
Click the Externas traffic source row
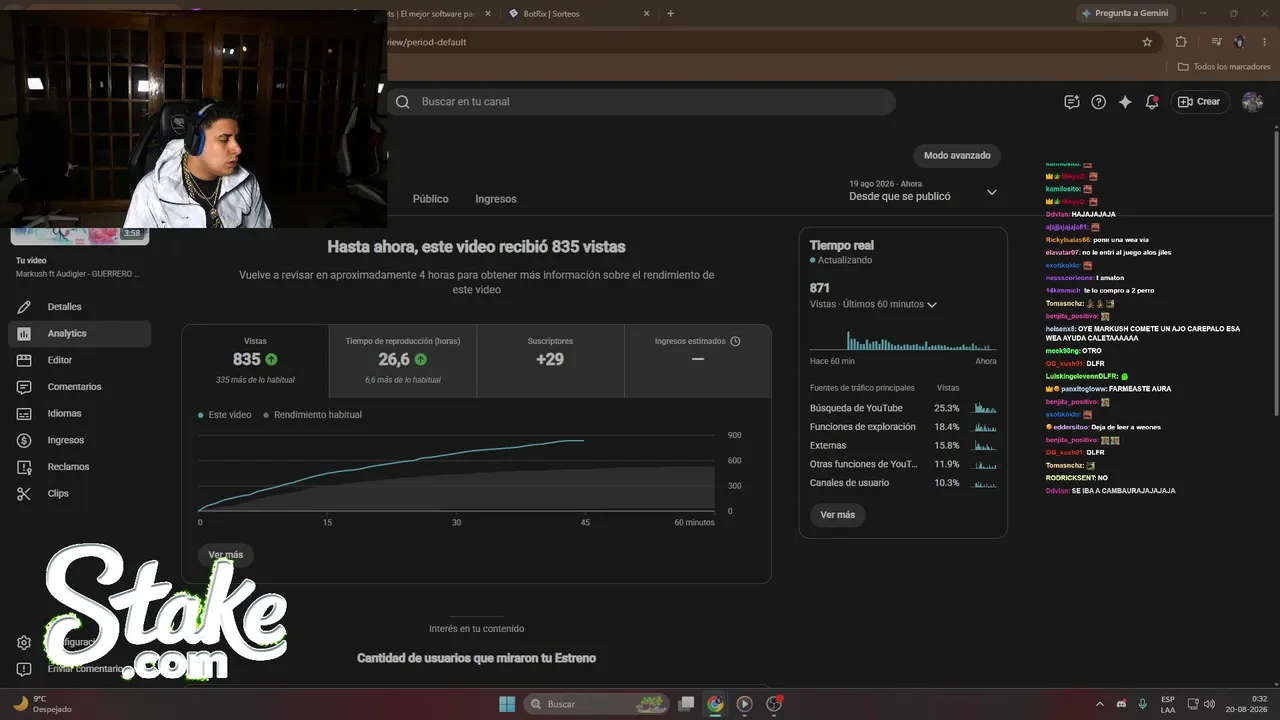tap(903, 446)
